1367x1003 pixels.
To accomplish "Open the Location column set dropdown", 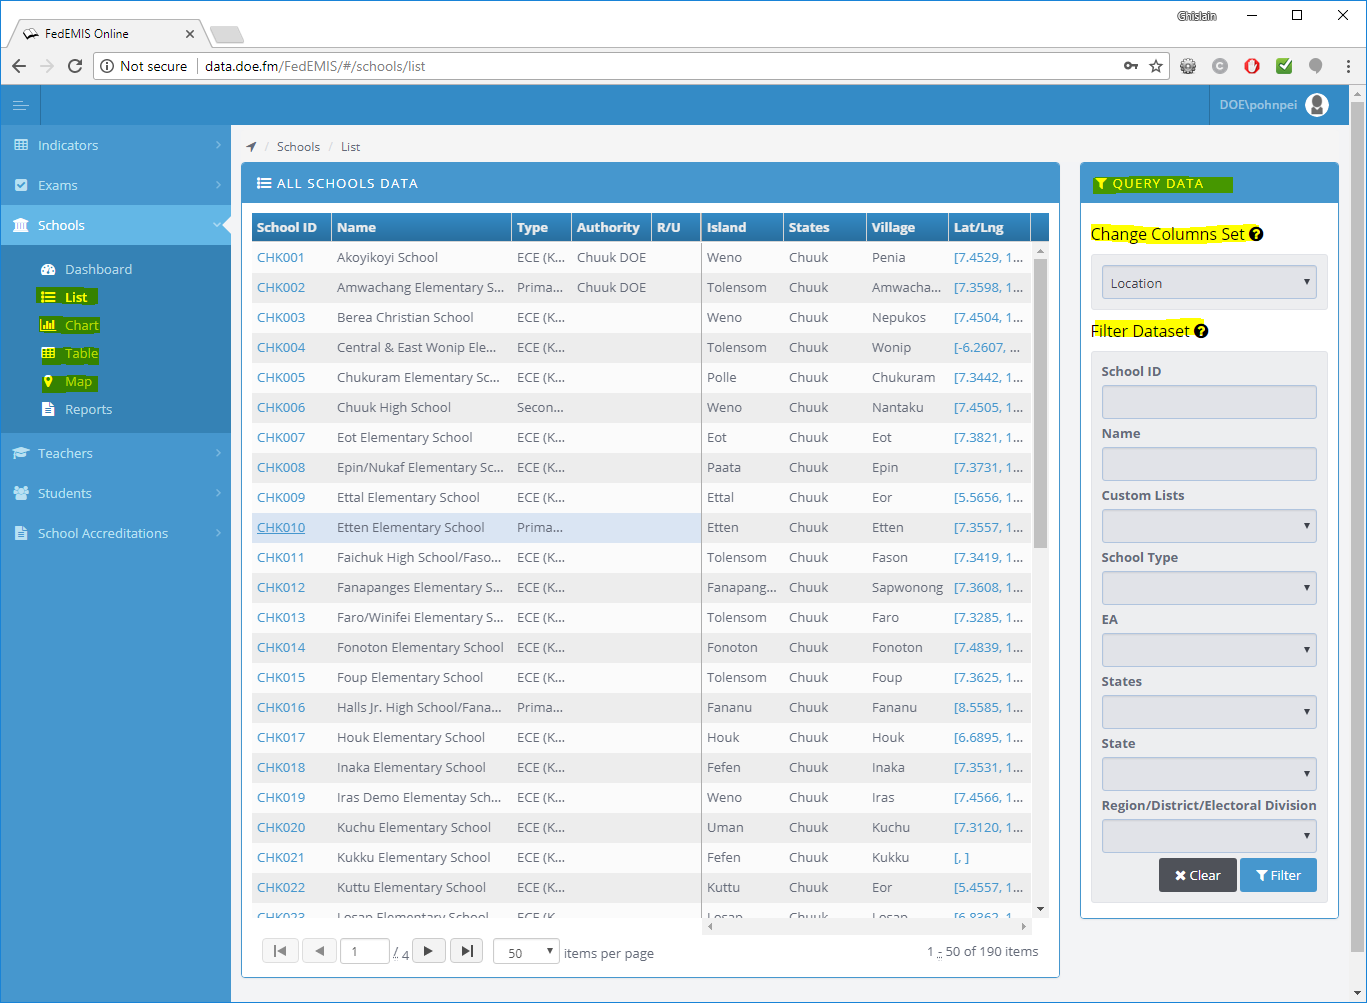I will 1208,283.
